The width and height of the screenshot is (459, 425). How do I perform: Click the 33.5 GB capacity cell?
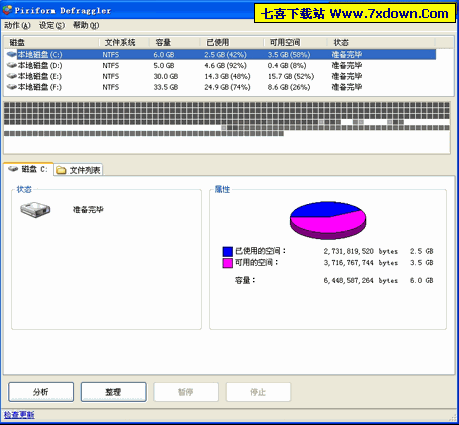coord(166,87)
